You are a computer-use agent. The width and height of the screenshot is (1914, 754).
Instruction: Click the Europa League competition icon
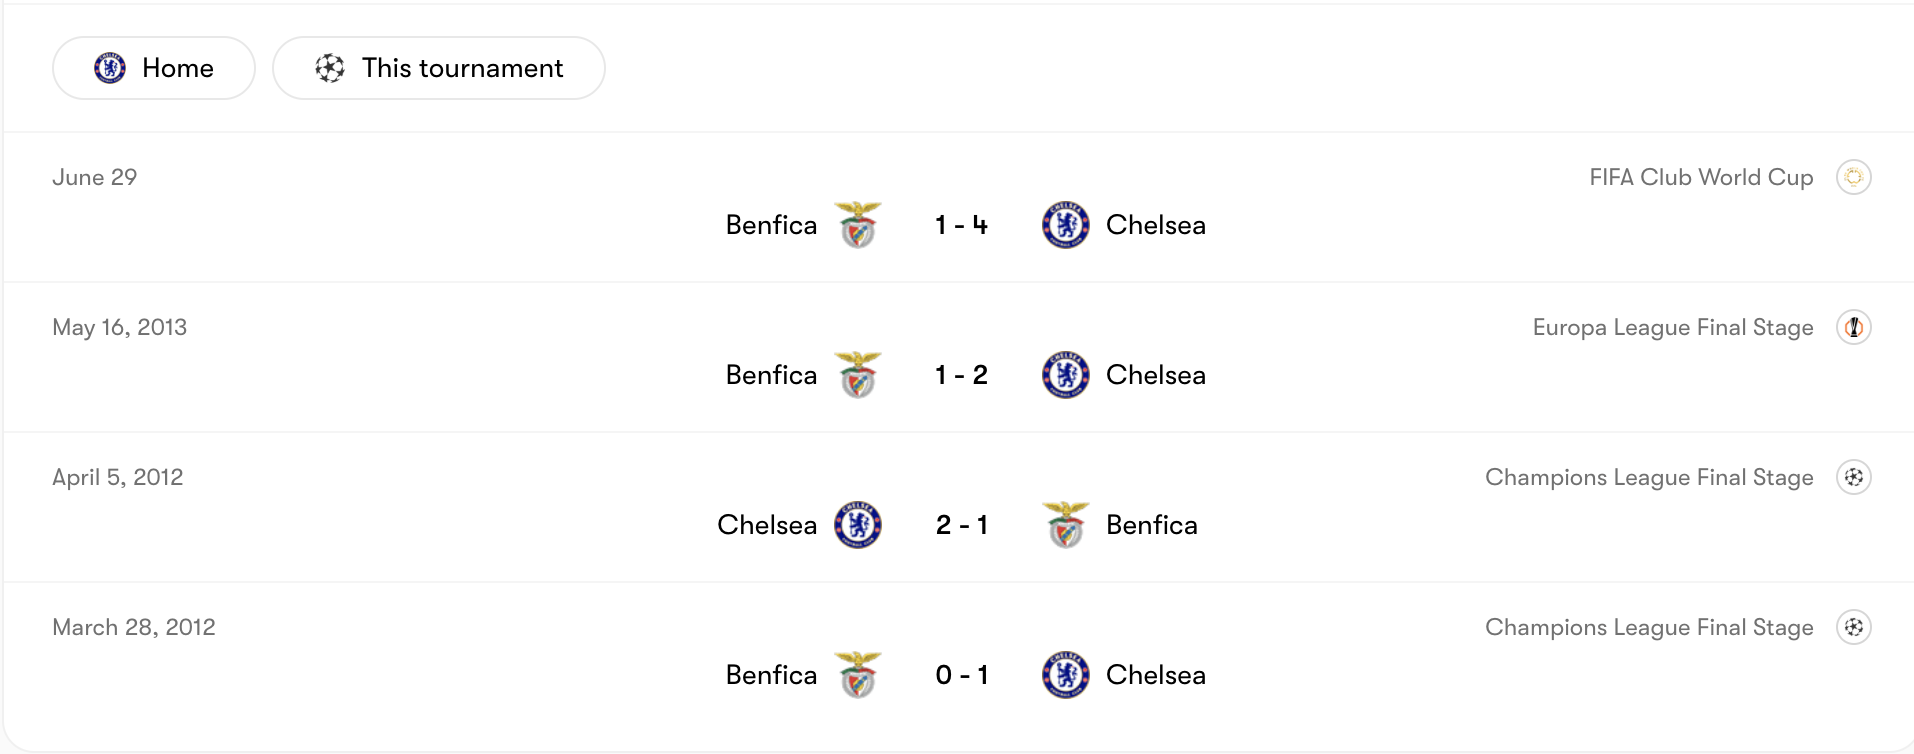(x=1853, y=327)
